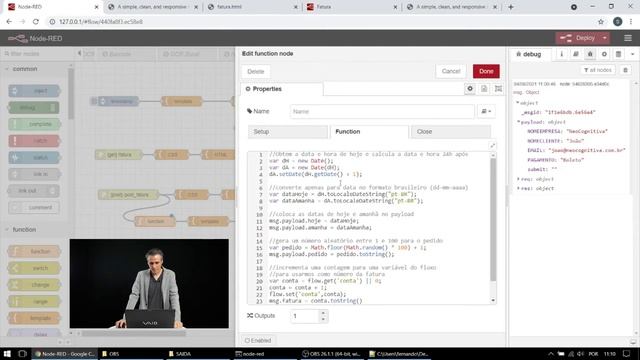Click code line 4 with setDate
The width and height of the screenshot is (640, 360).
pos(316,174)
